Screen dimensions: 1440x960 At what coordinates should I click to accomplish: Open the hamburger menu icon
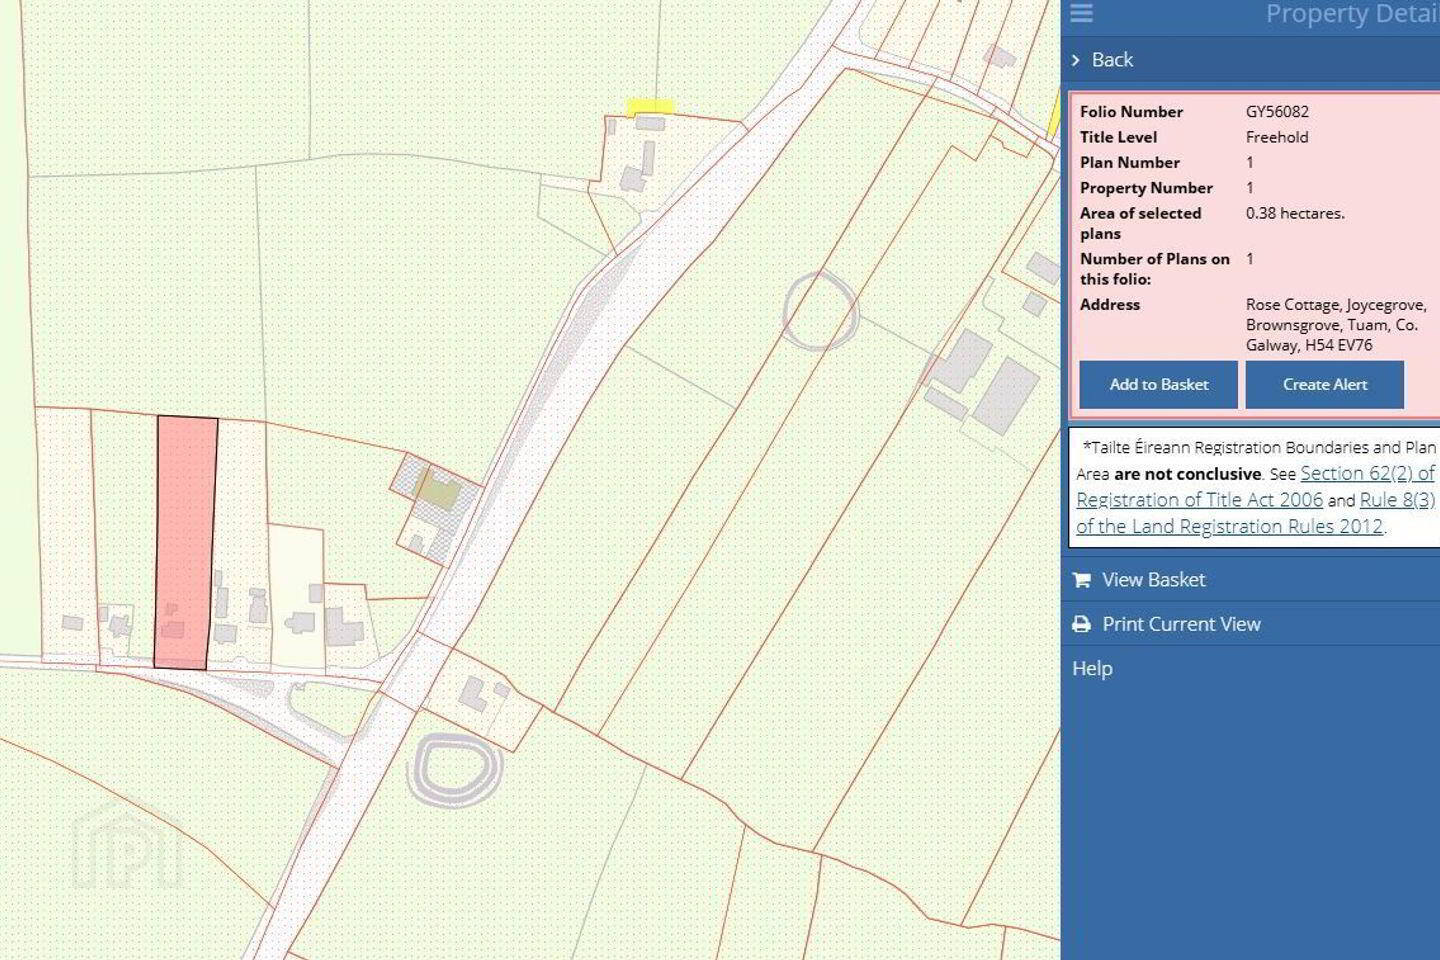pyautogui.click(x=1081, y=12)
